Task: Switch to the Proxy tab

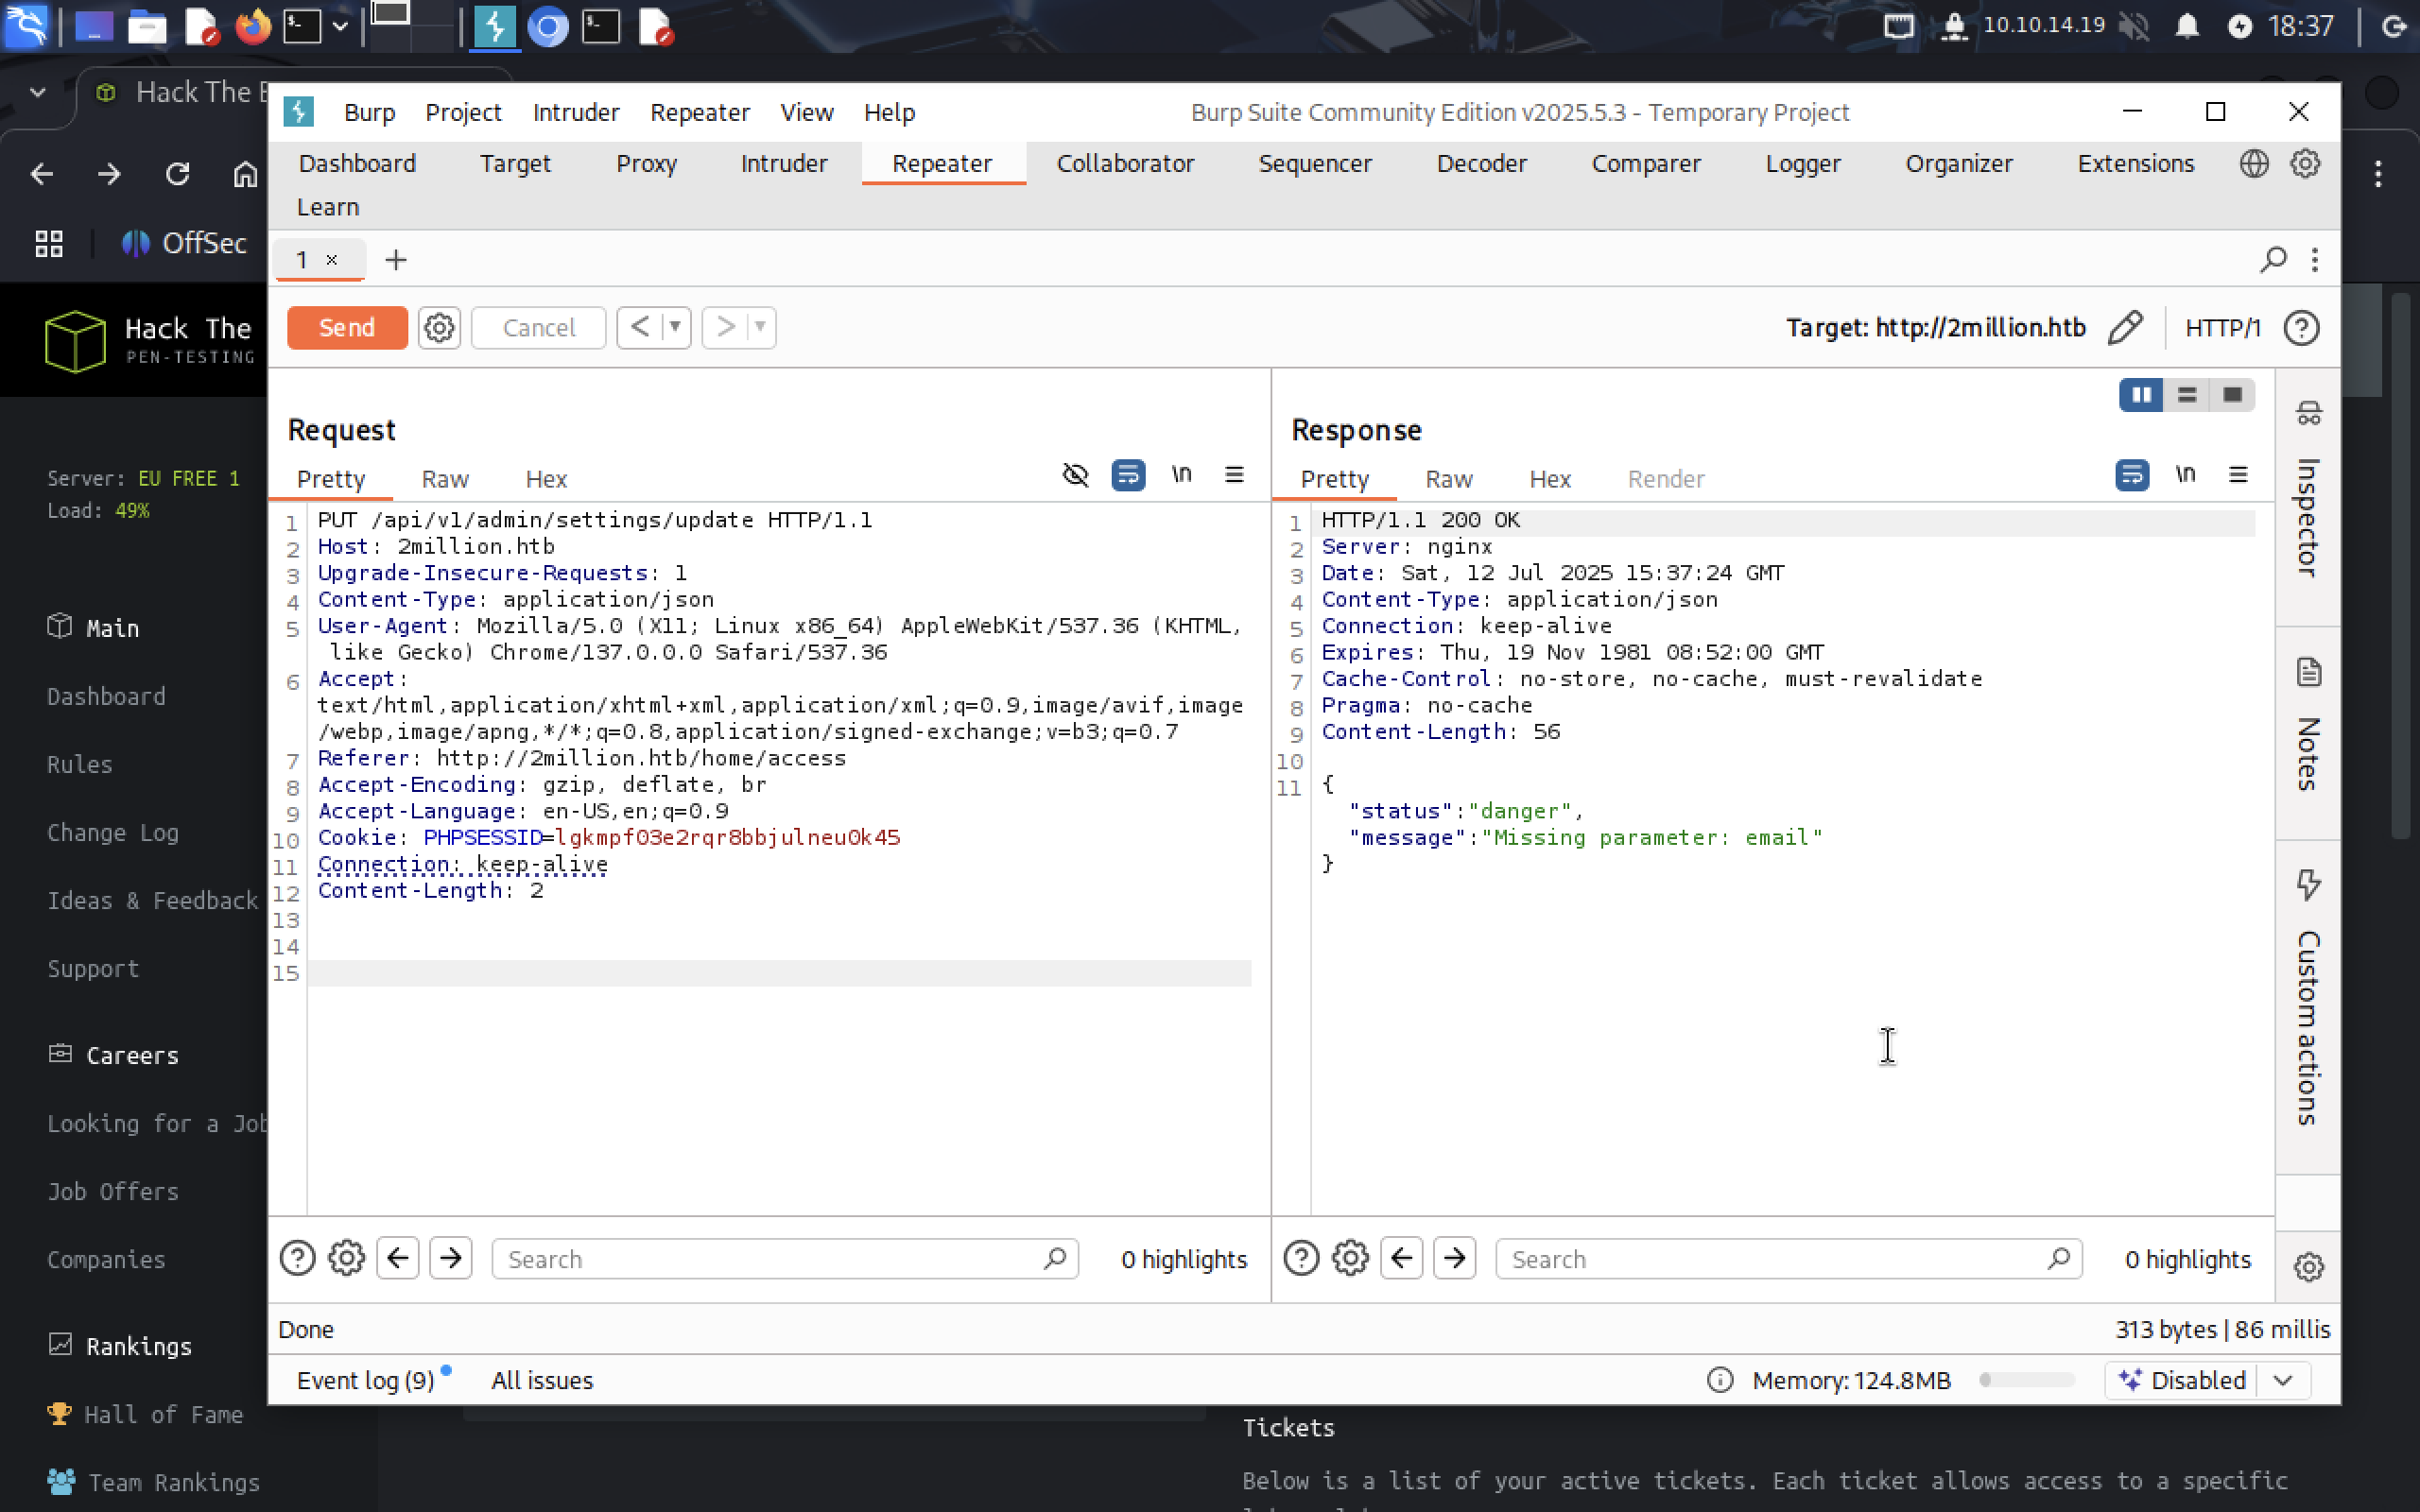Action: click(646, 163)
